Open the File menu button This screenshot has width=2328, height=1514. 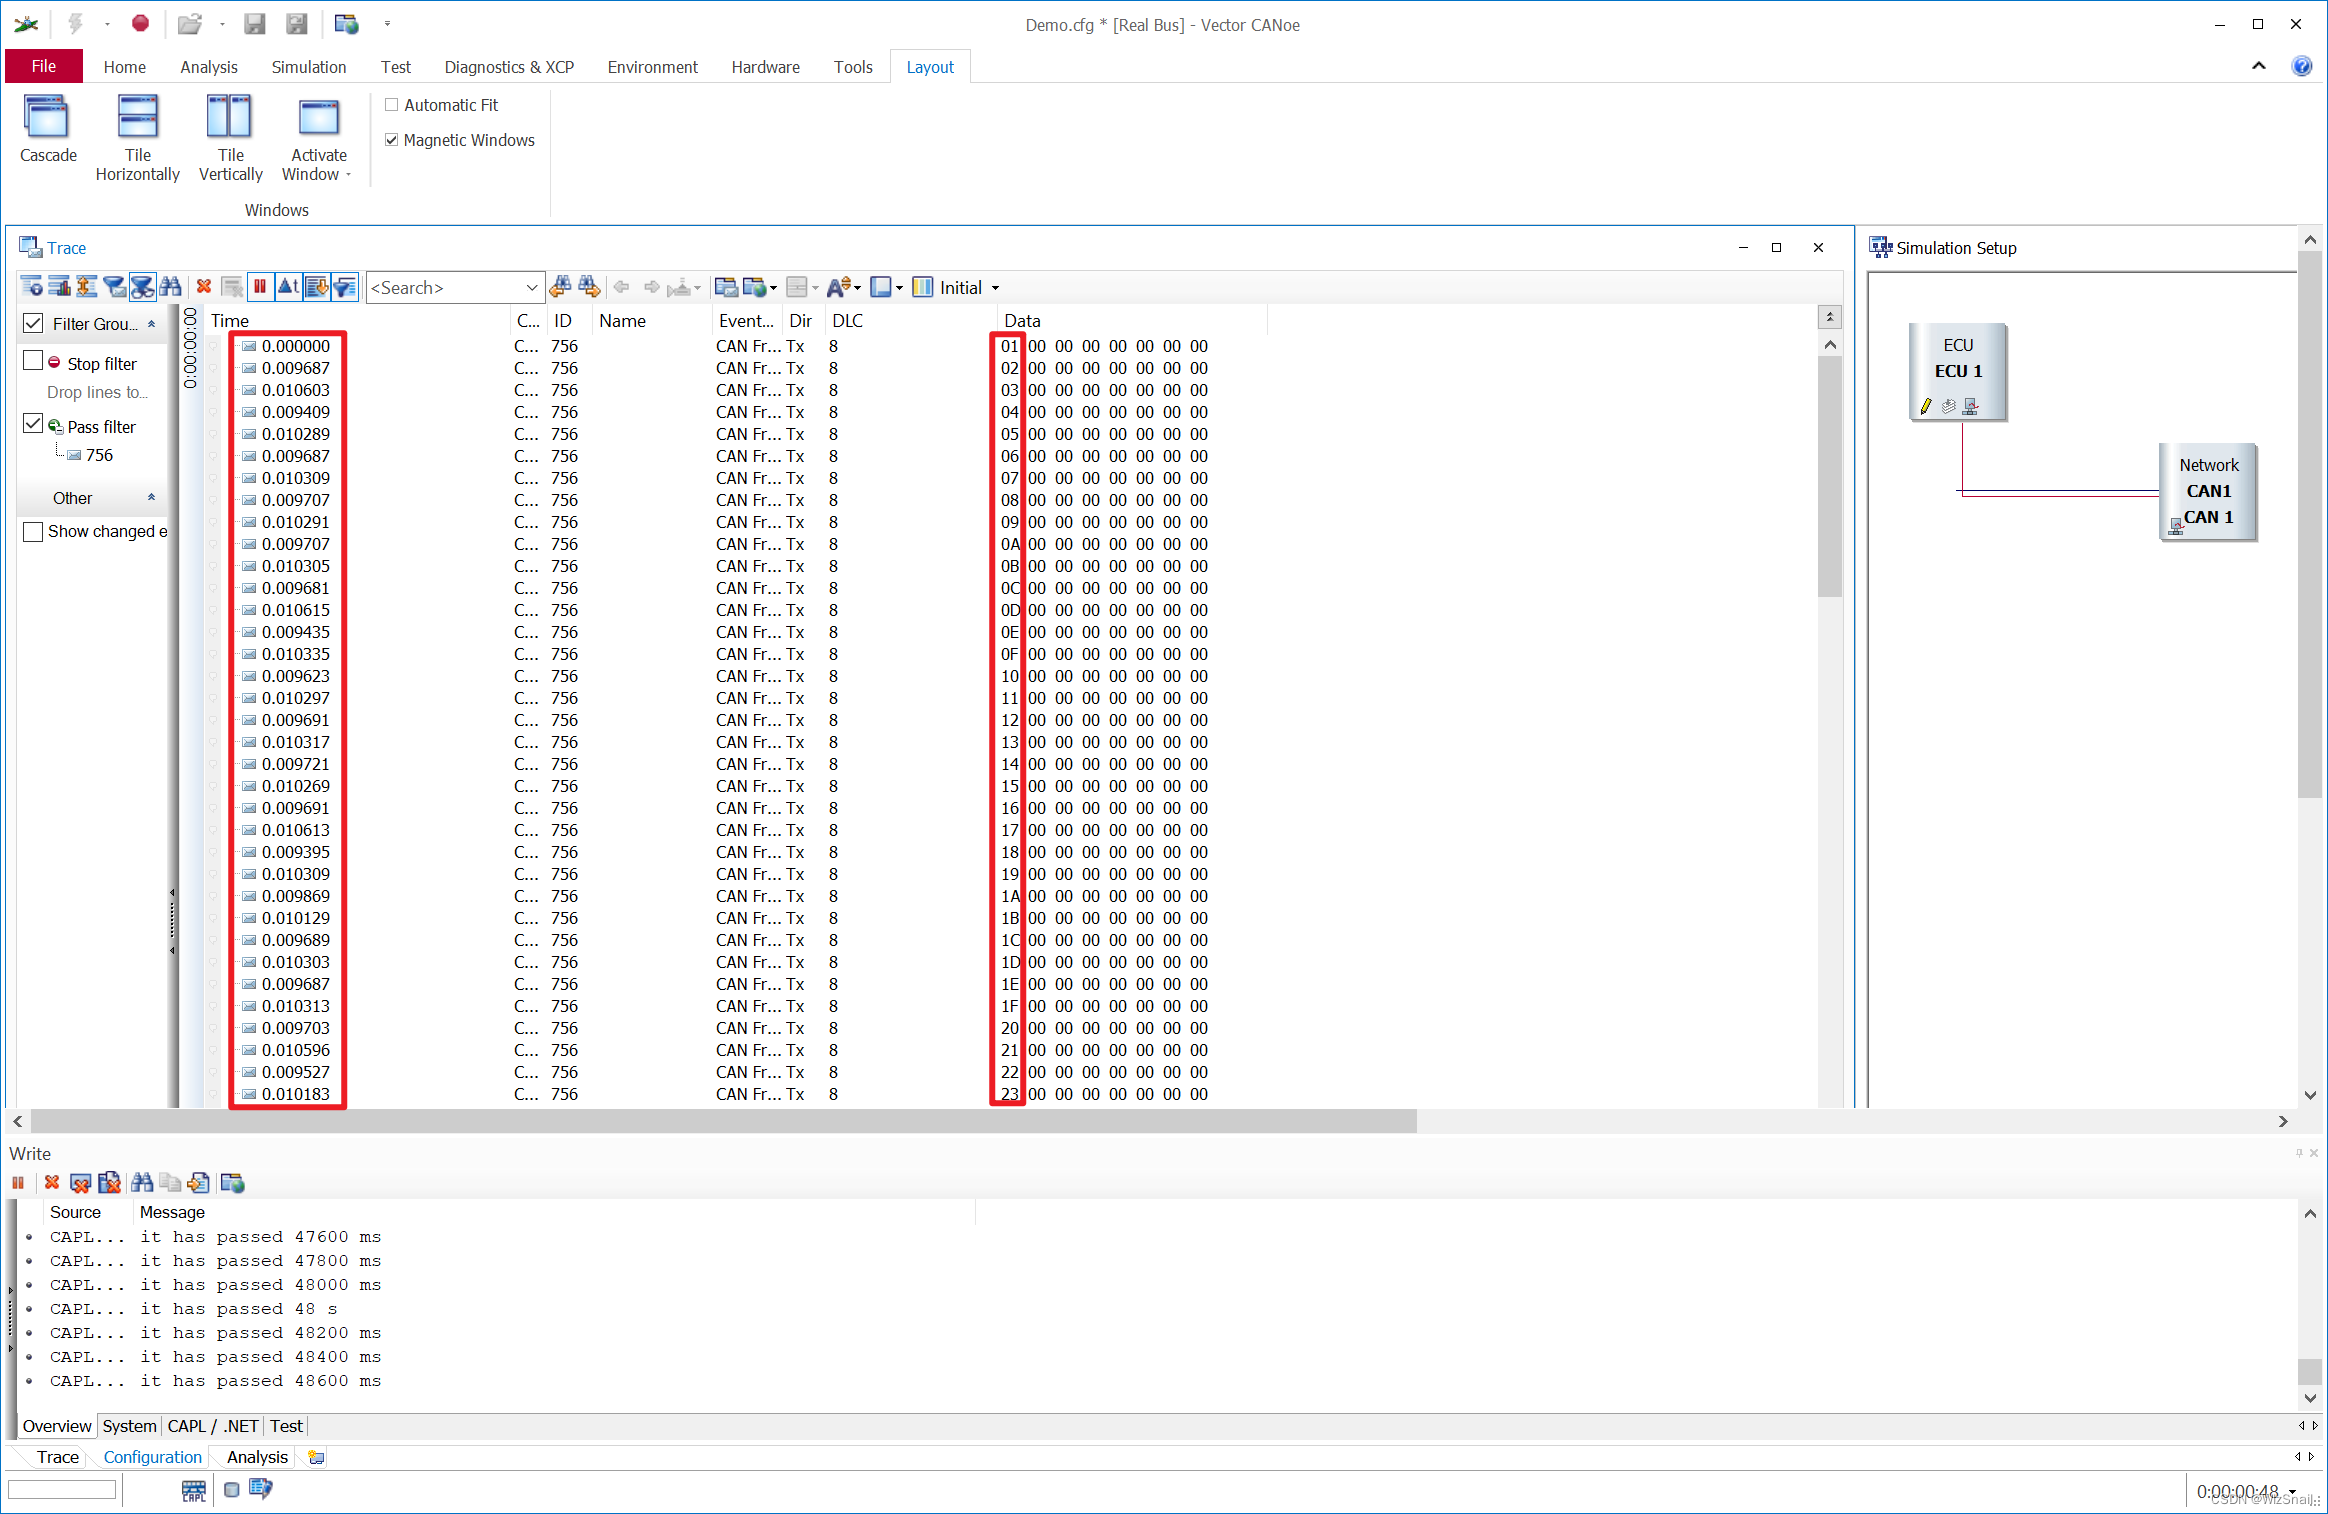[44, 66]
